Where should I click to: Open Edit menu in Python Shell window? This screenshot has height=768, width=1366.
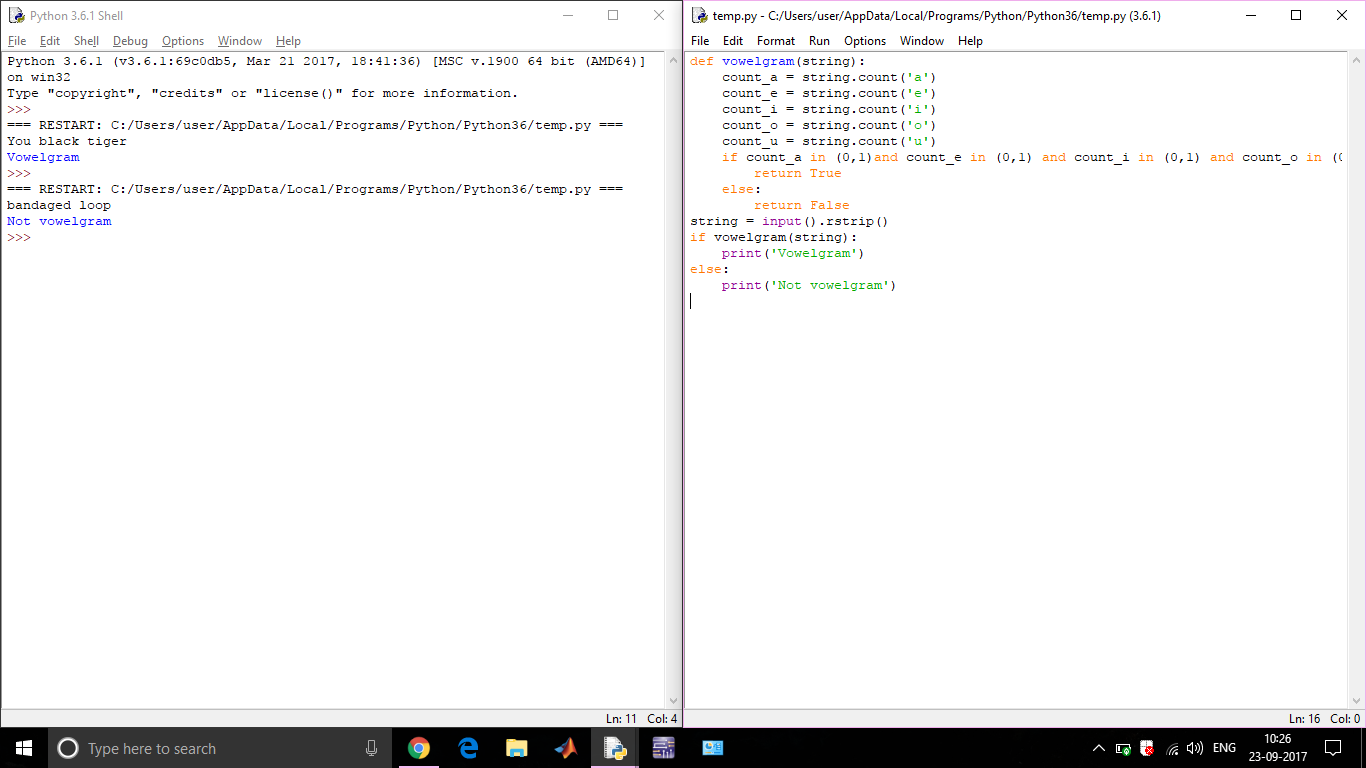click(x=50, y=41)
